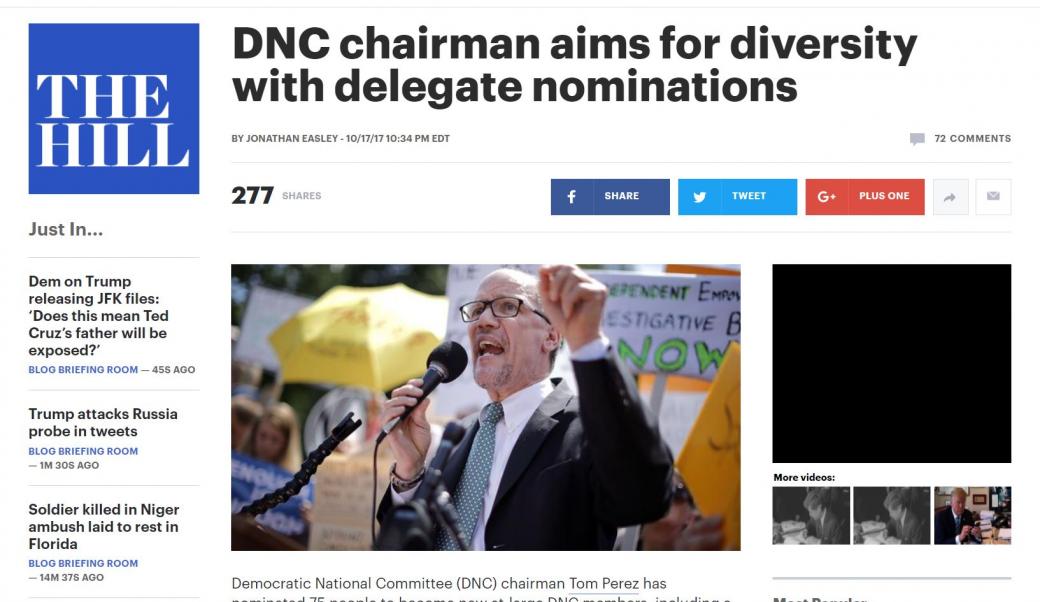The width and height of the screenshot is (1040, 602).
Task: Open the Ted Cruz JFK files headline
Action: pyautogui.click(x=98, y=316)
